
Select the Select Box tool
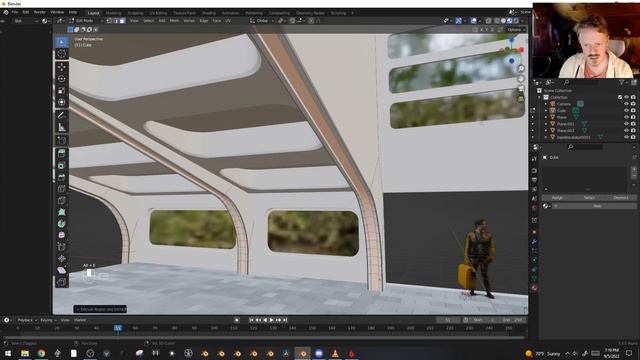tap(62, 42)
